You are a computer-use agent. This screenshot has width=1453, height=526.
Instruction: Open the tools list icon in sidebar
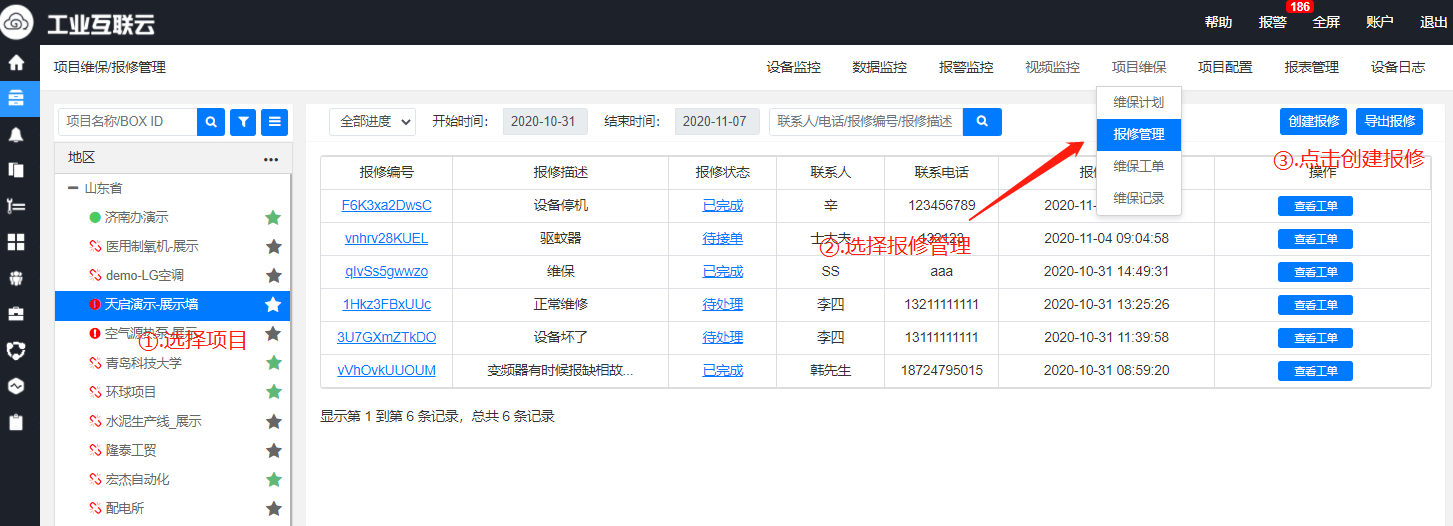click(16, 206)
